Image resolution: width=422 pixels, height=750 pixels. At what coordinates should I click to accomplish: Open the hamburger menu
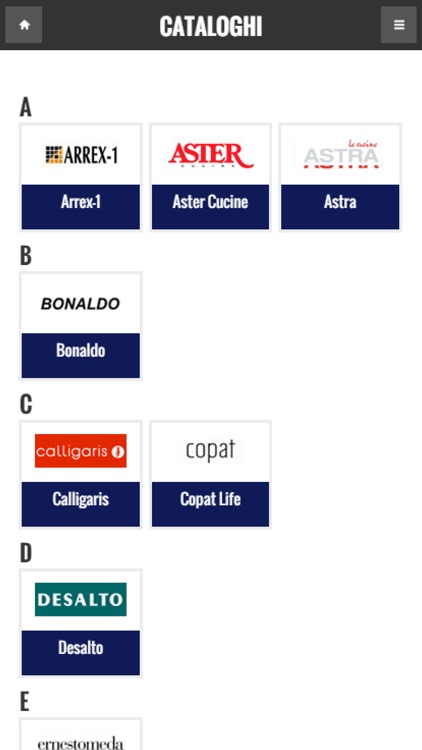(x=399, y=25)
